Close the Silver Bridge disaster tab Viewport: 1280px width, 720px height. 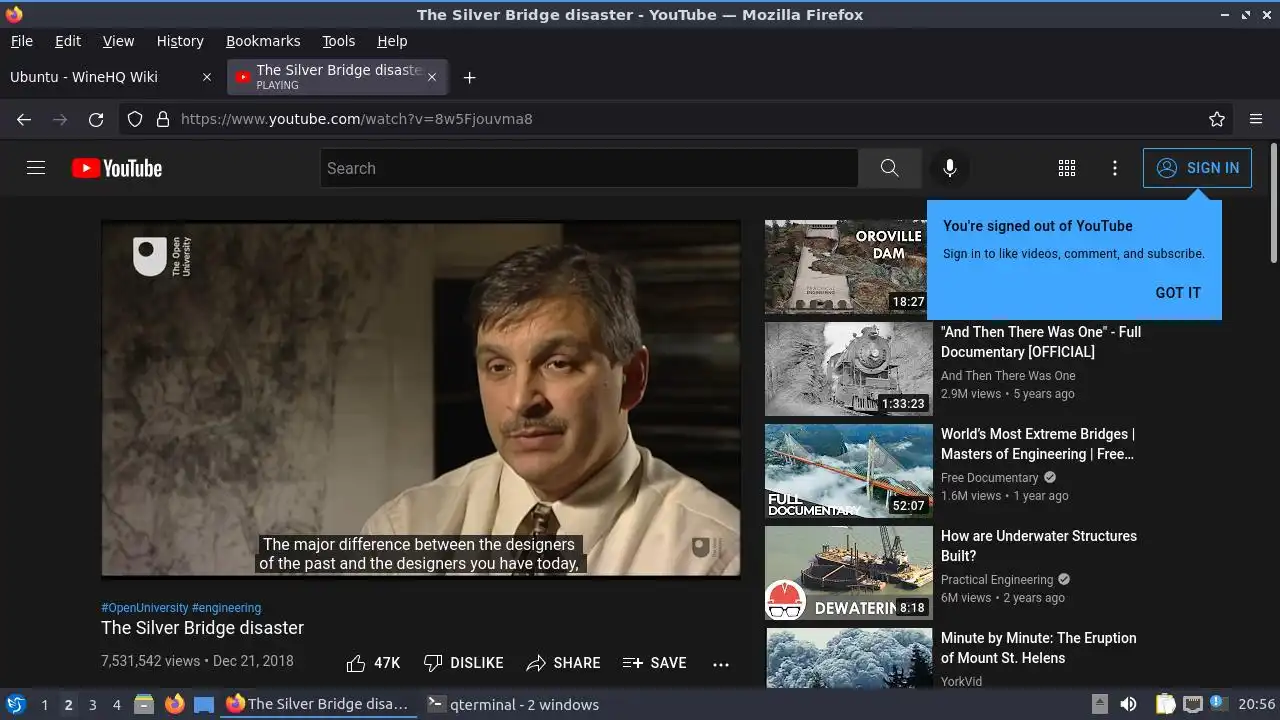(432, 77)
